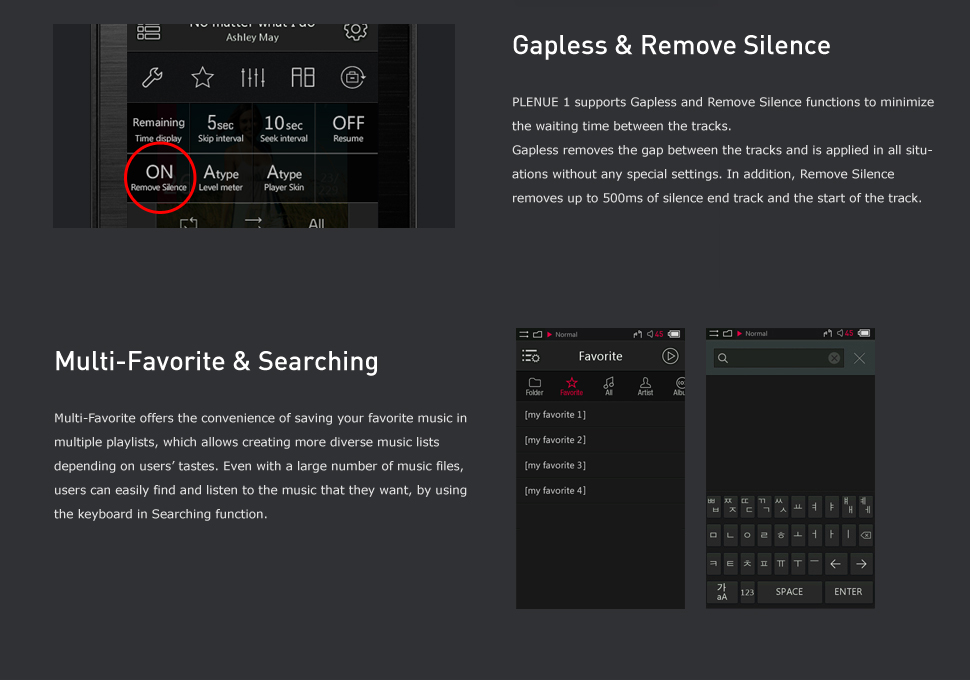970x680 pixels.
Task: Tap the ㅎ key on Korean keyboard
Action: coord(781,535)
